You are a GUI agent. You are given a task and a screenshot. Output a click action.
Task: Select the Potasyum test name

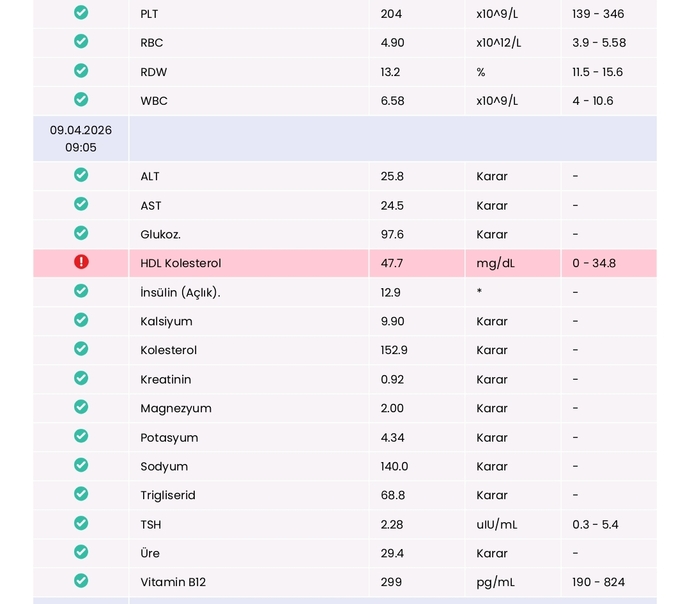click(x=169, y=438)
